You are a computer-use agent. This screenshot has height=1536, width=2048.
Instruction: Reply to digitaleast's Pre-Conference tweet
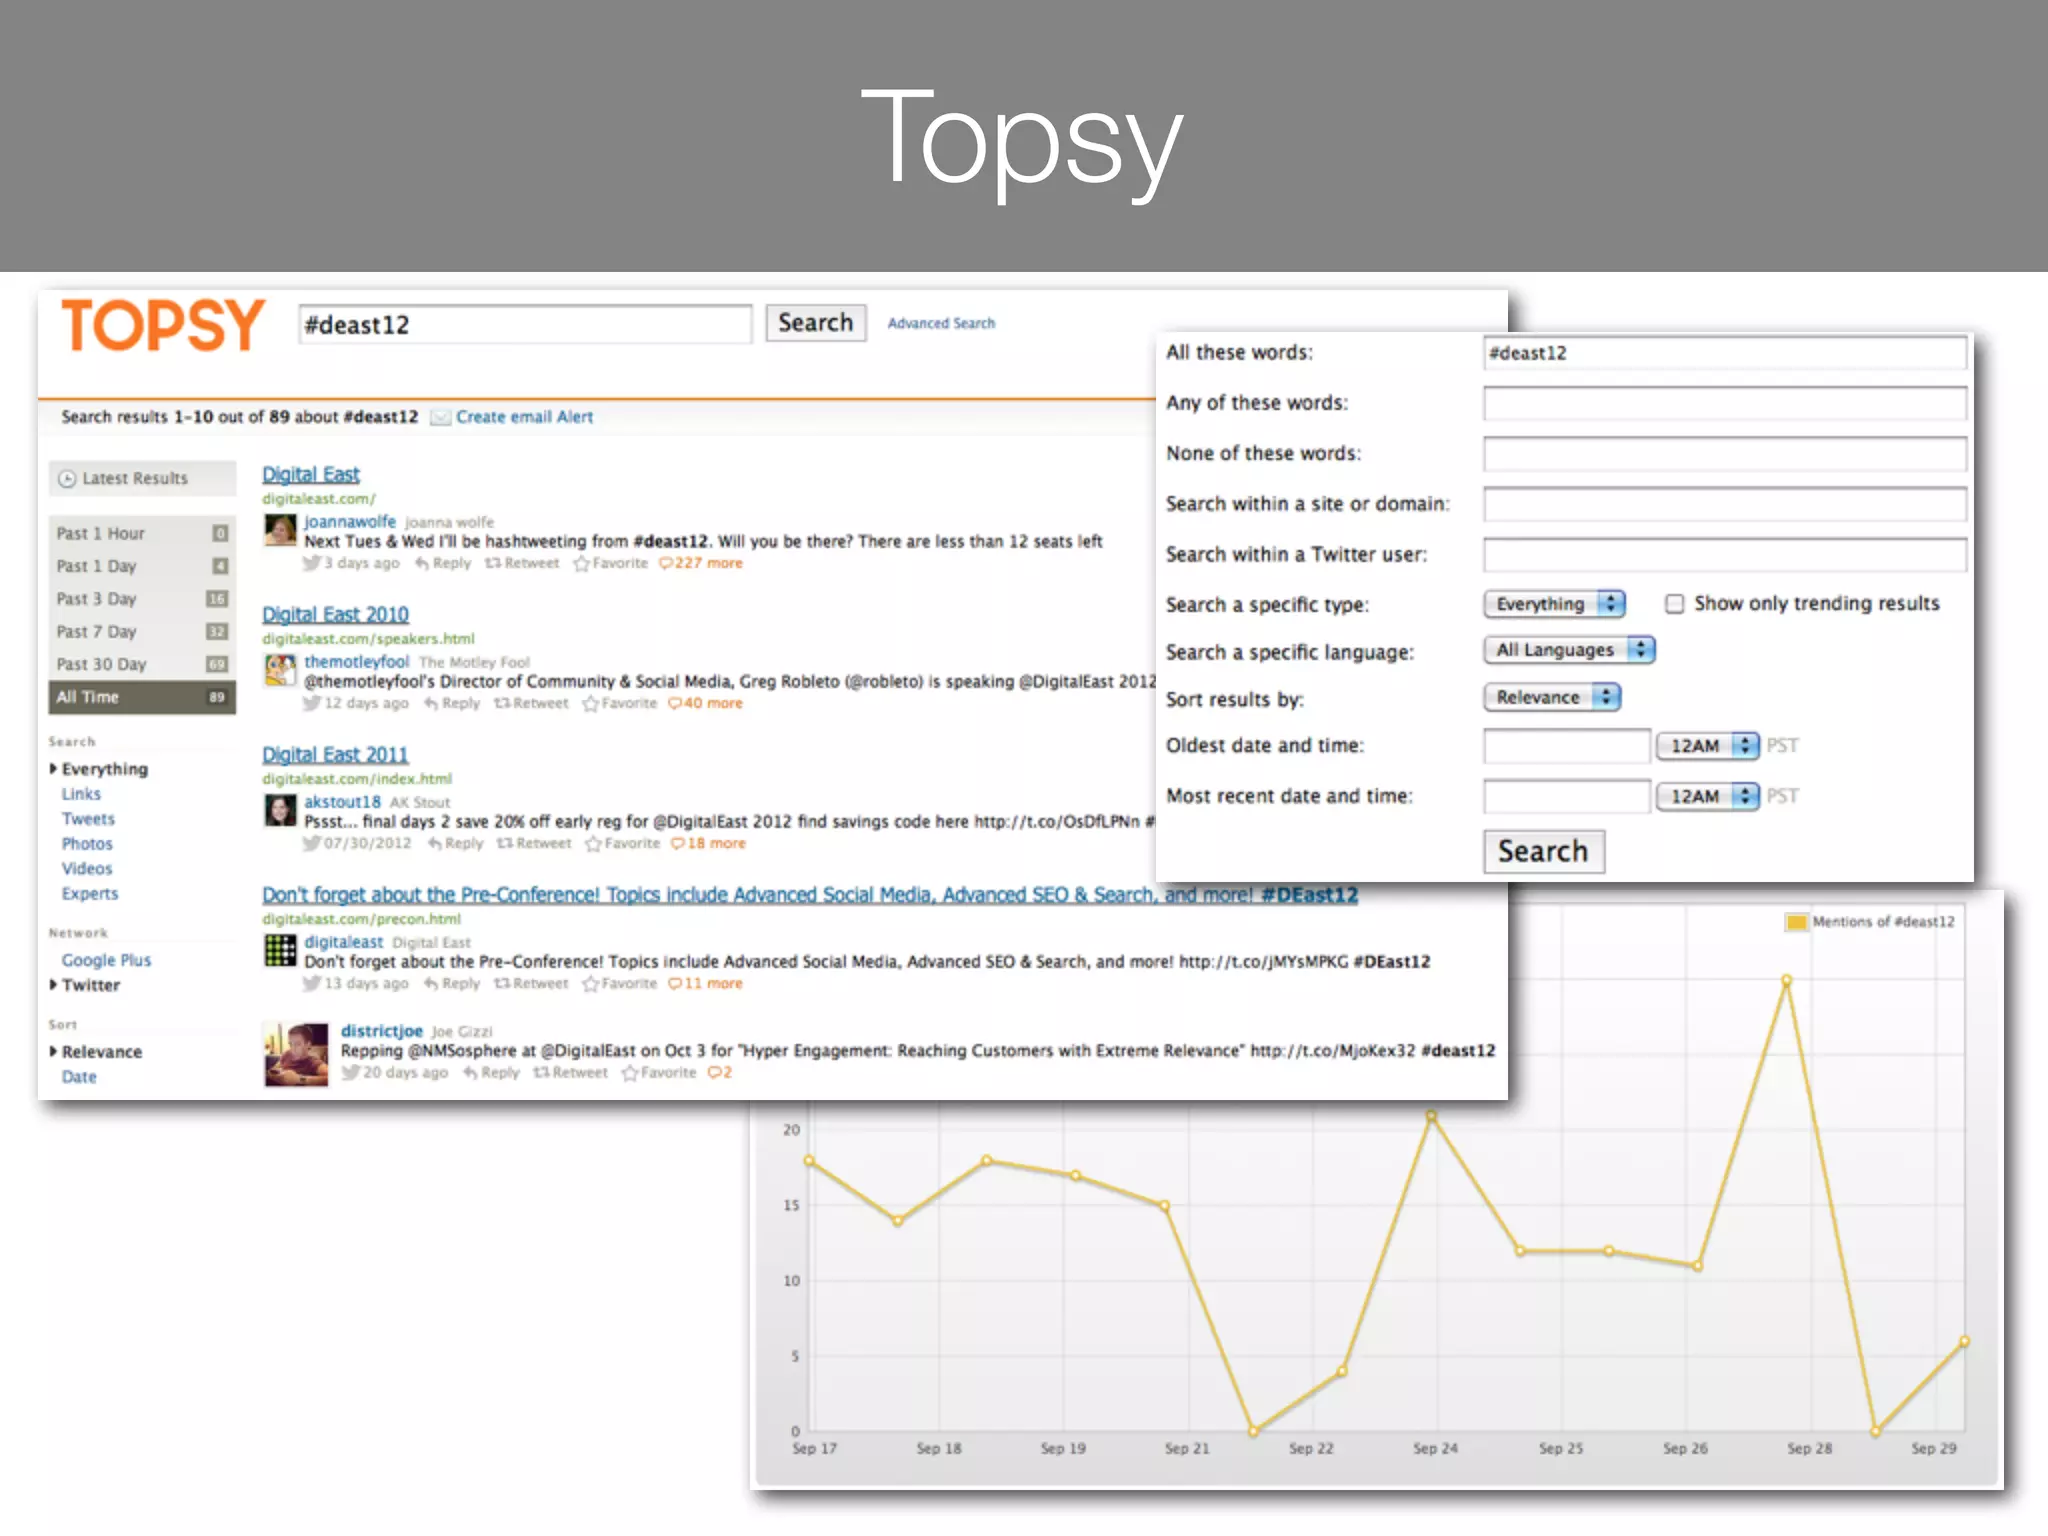point(452,983)
